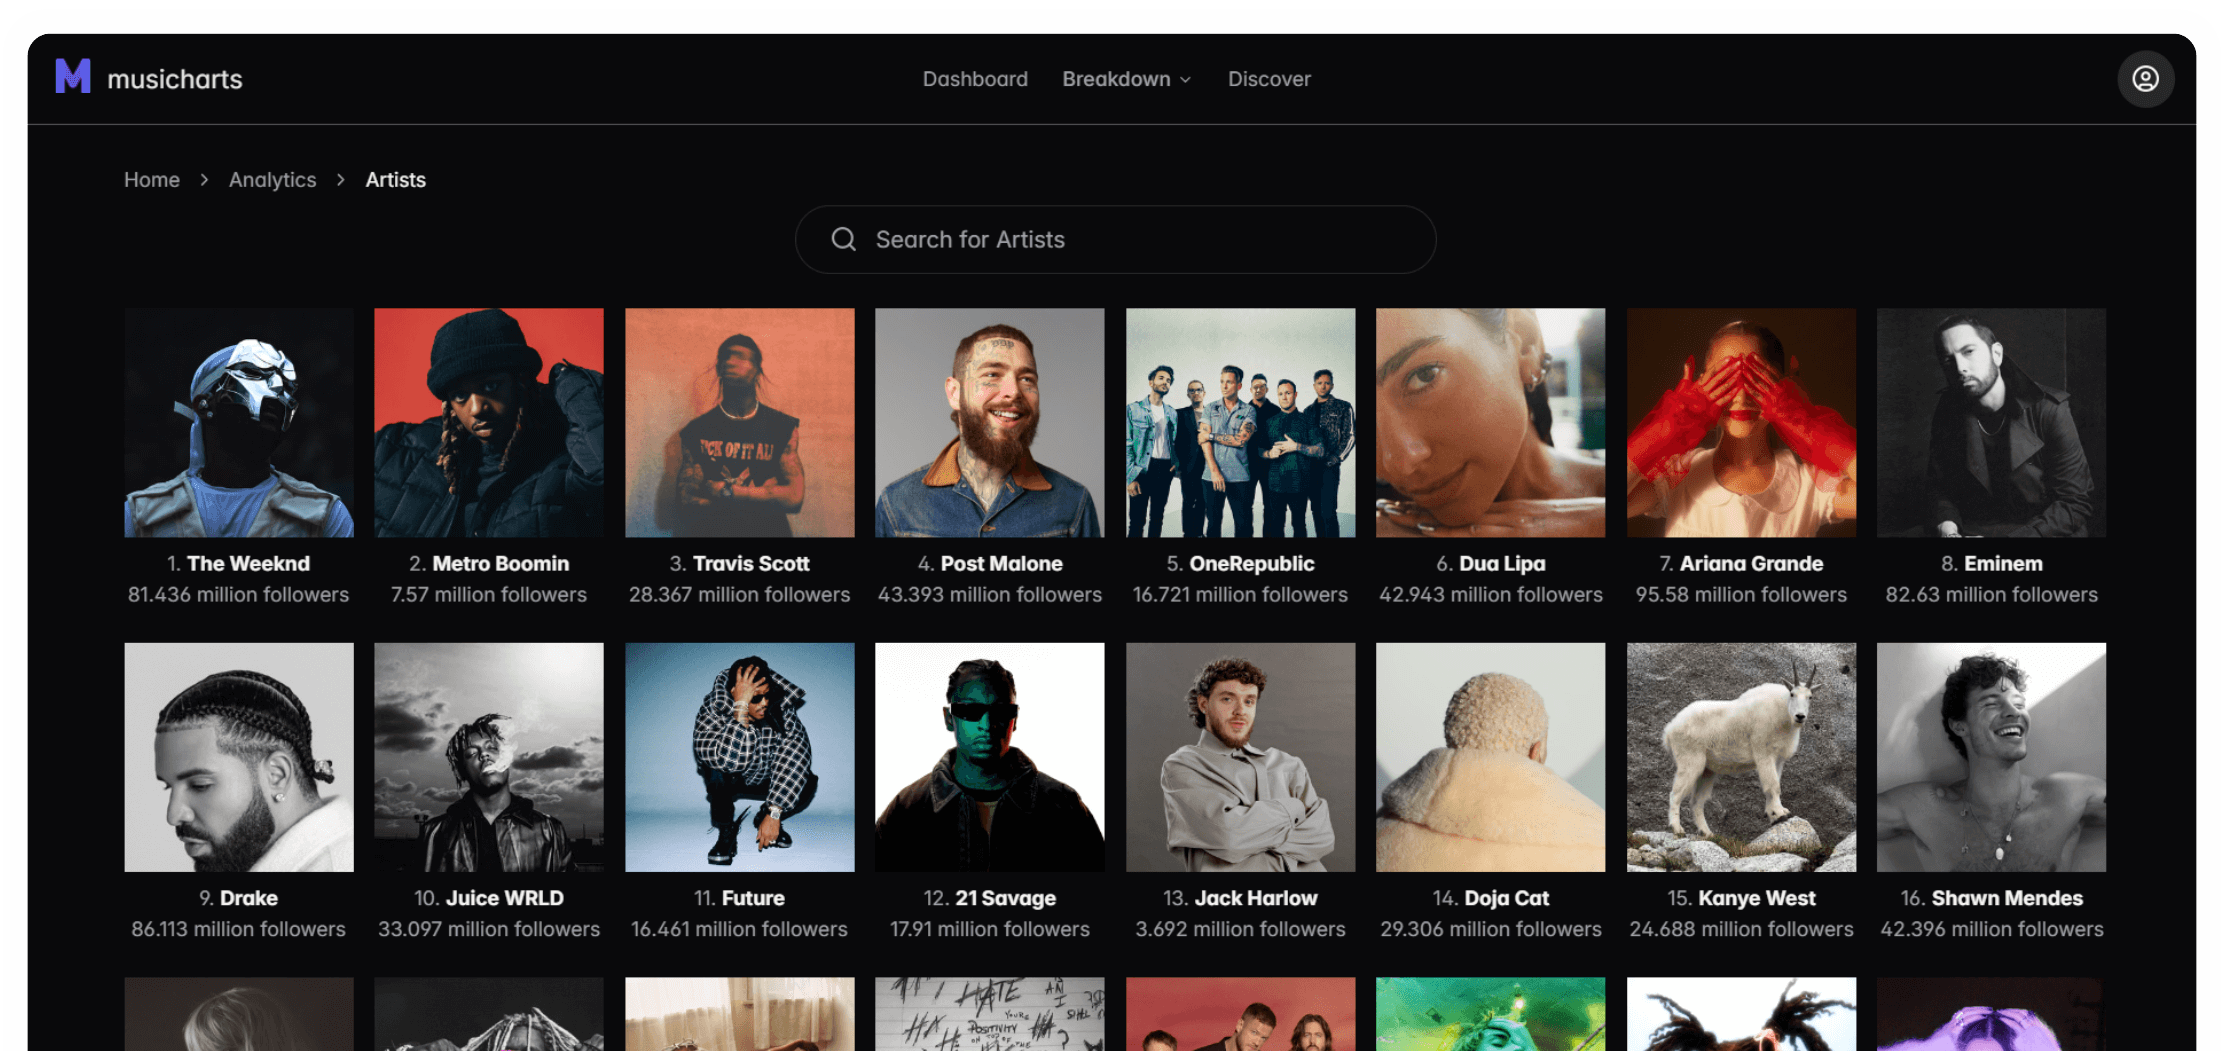2222x1051 pixels.
Task: Click "81.436 million followers" text
Action: 239,595
